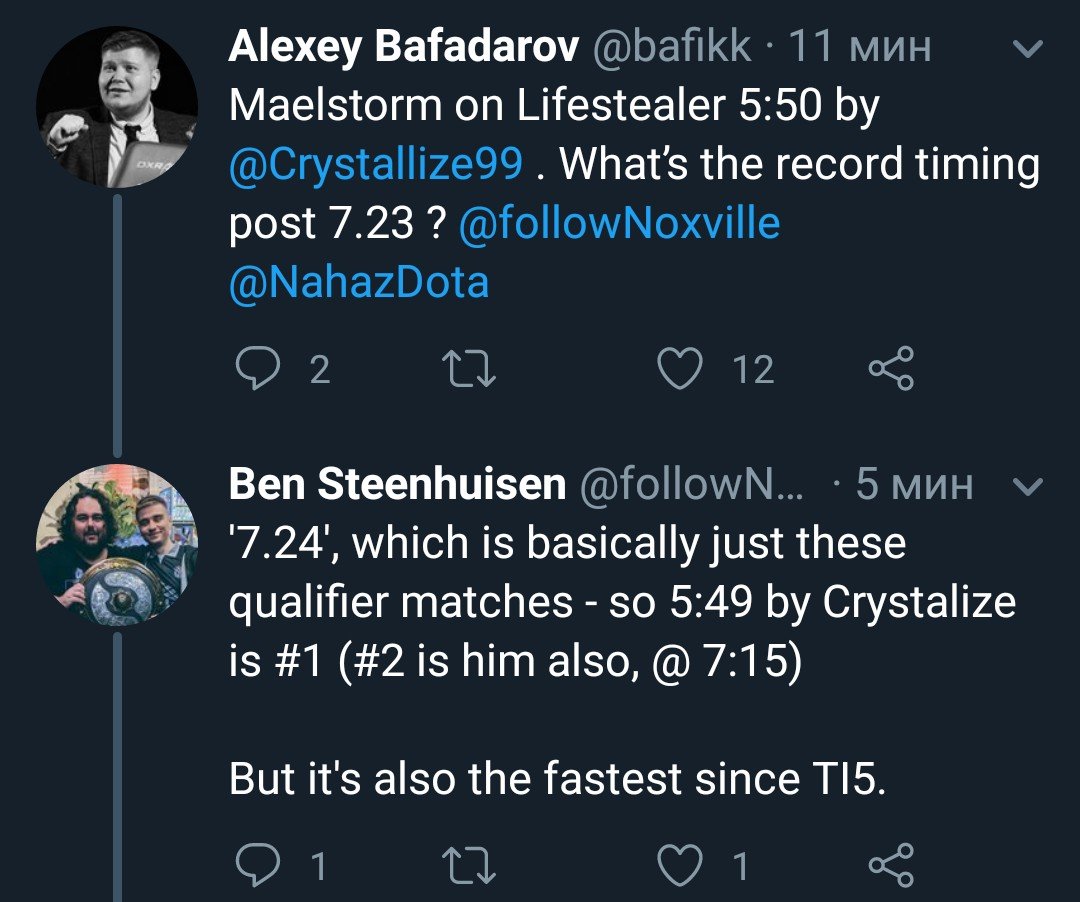Like the tweet with 12 likes
Screen dimensions: 1080x902
(x=683, y=370)
